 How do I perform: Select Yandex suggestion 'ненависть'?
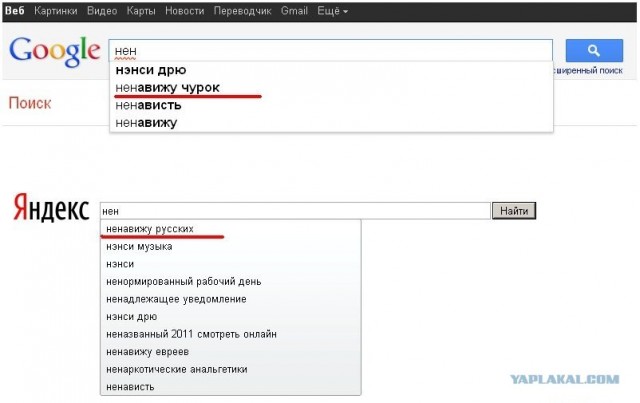(231, 387)
